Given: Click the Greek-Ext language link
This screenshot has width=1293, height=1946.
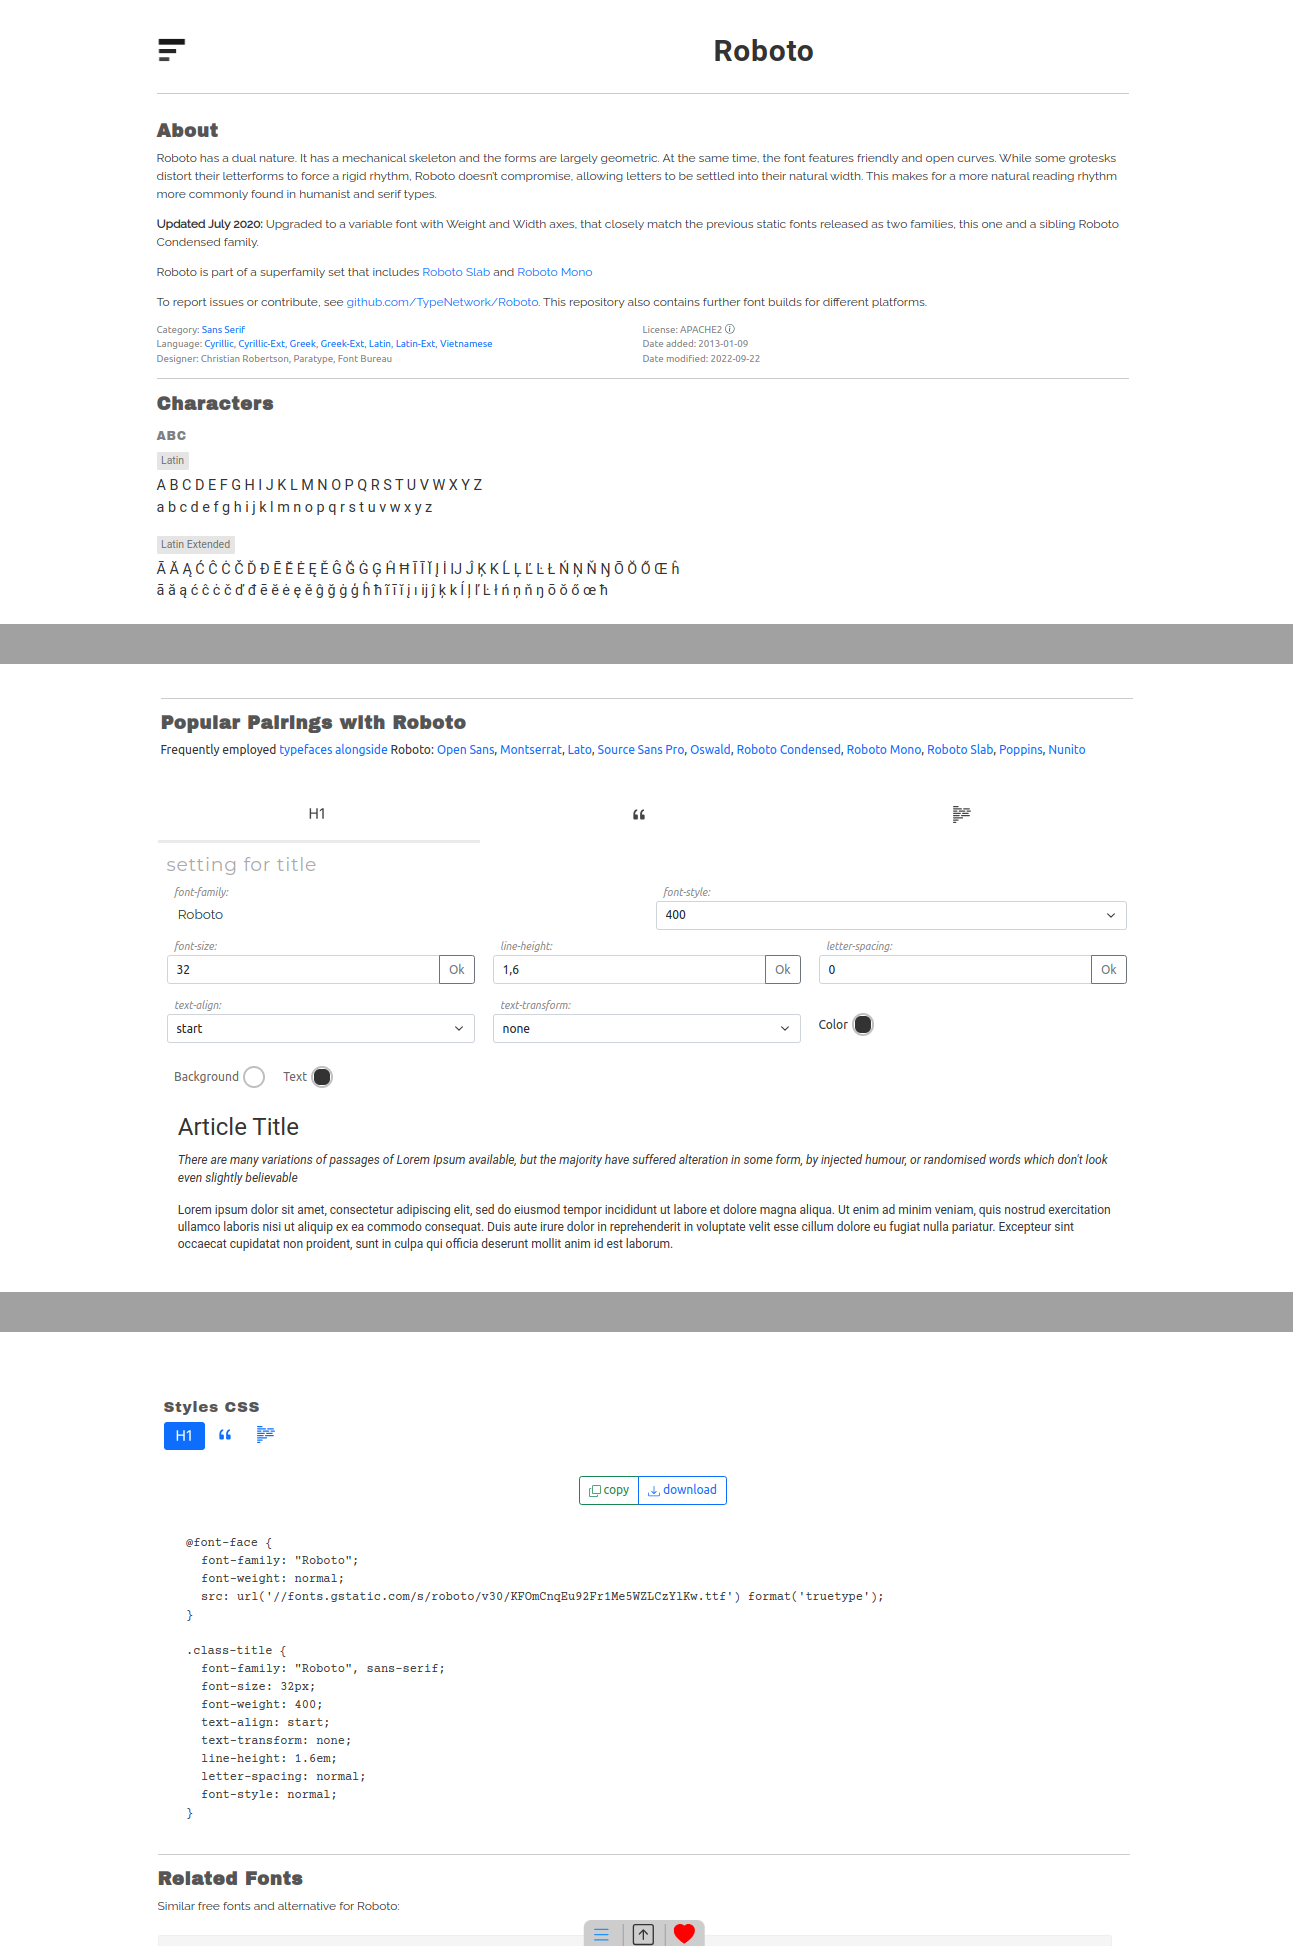Looking at the screenshot, I should [342, 344].
